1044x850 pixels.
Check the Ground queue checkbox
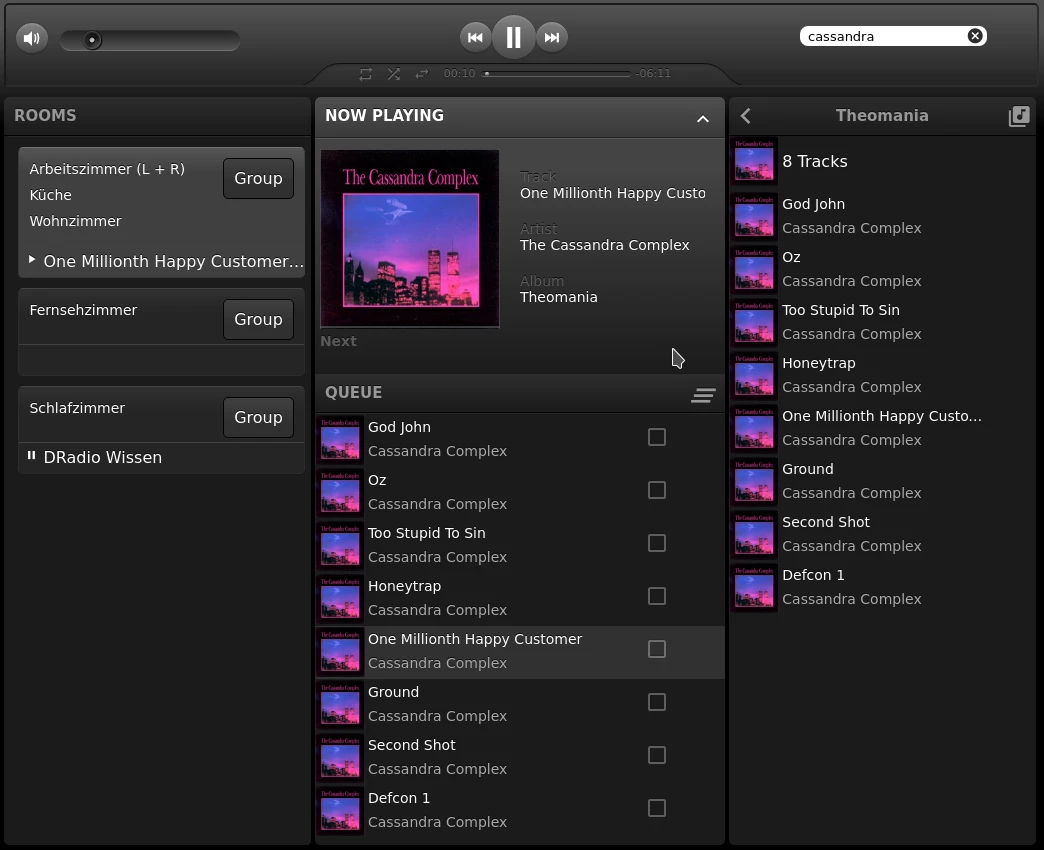pyautogui.click(x=656, y=702)
